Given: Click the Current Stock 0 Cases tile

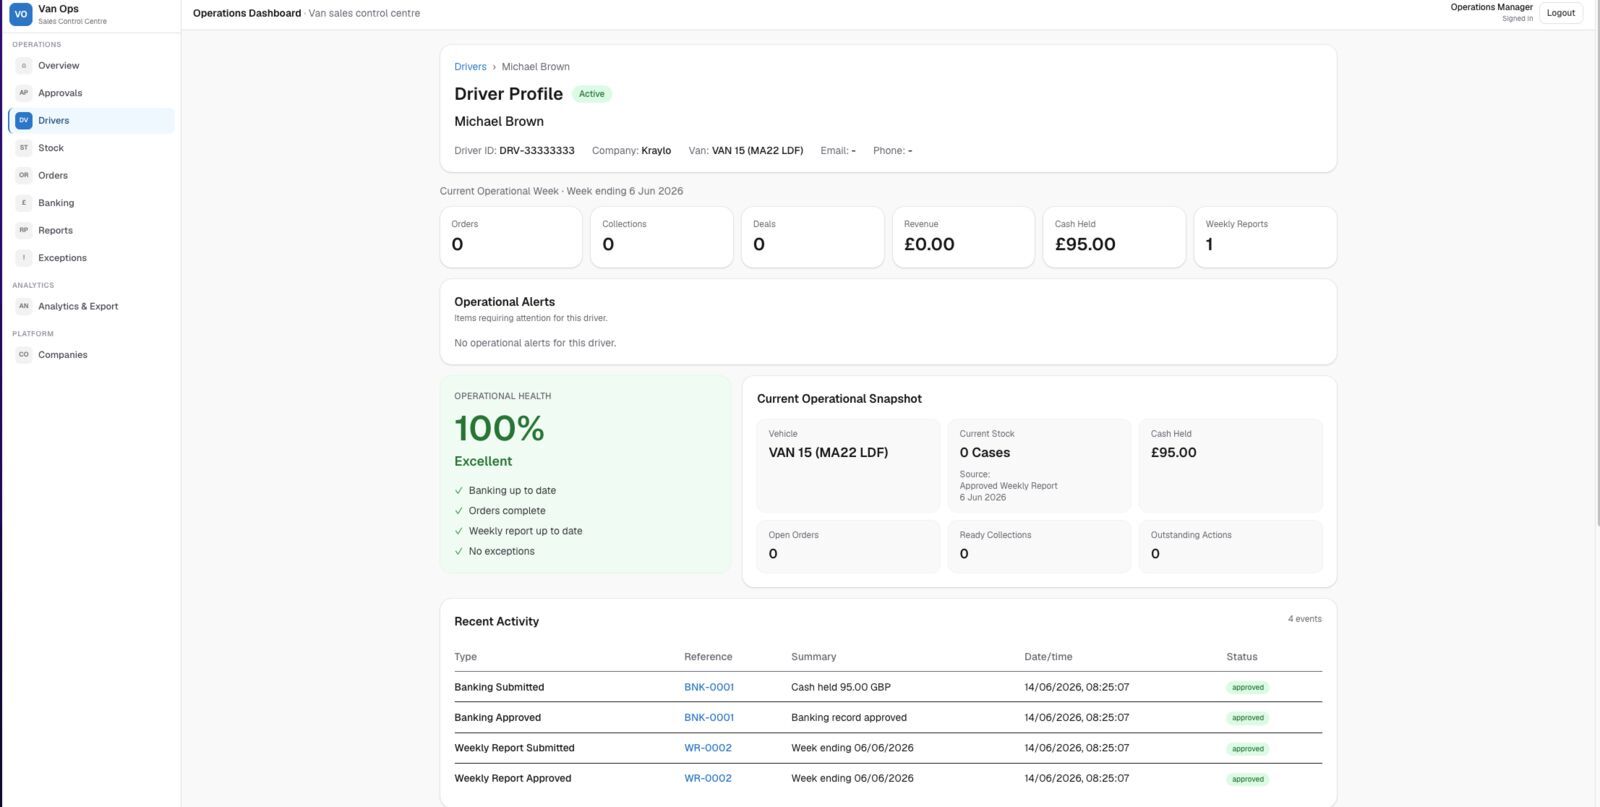Looking at the screenshot, I should point(1039,466).
